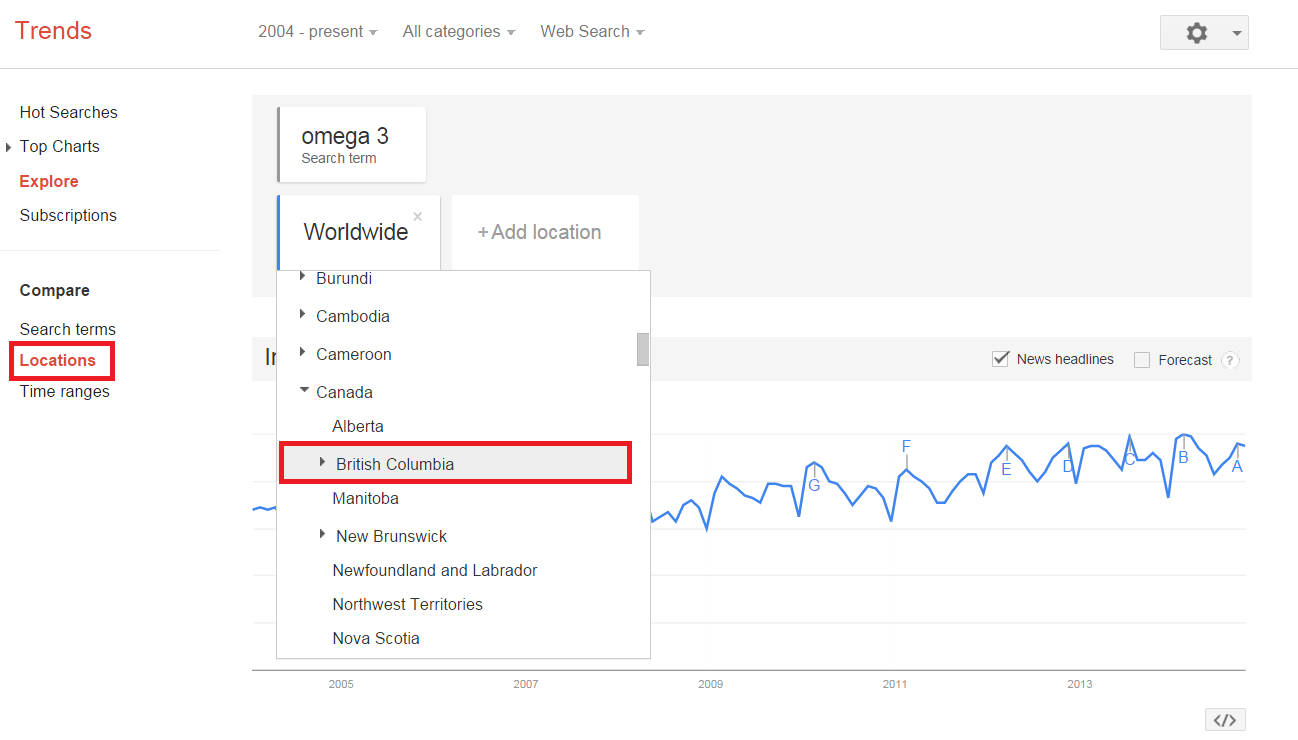This screenshot has height=740, width=1298.
Task: Compare by Time ranges
Action: [x=64, y=391]
